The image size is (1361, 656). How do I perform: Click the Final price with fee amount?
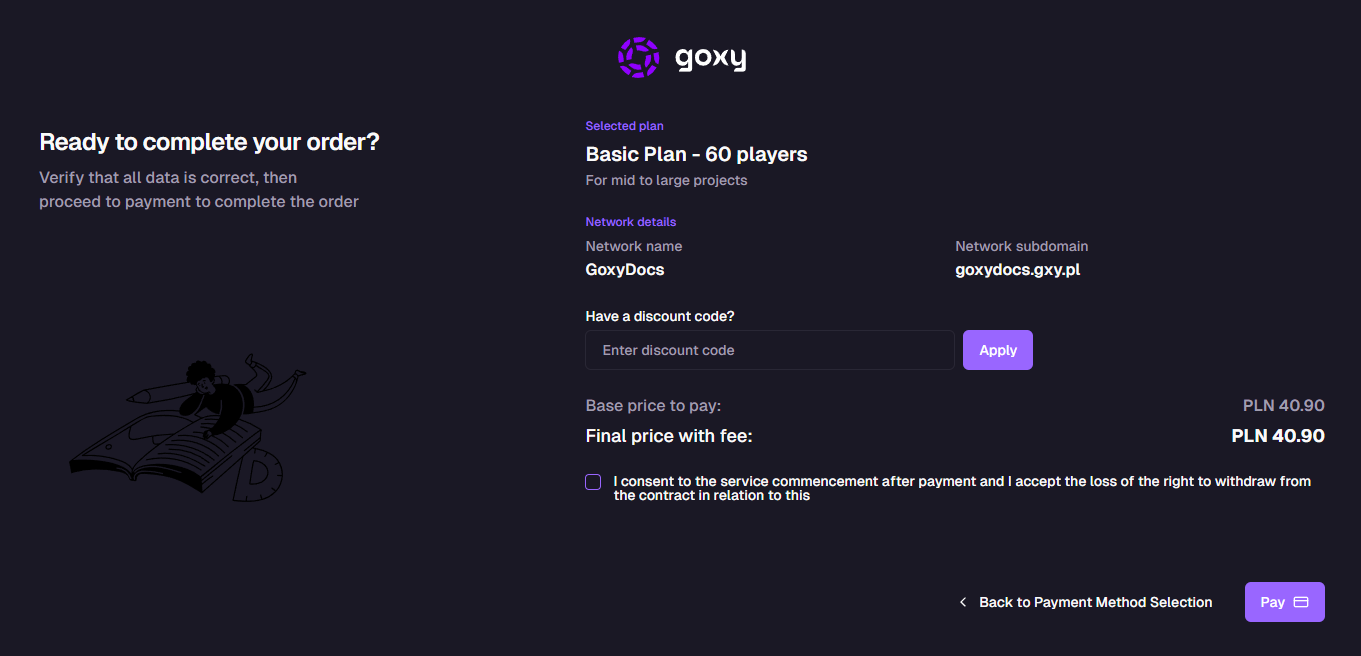coord(1277,435)
